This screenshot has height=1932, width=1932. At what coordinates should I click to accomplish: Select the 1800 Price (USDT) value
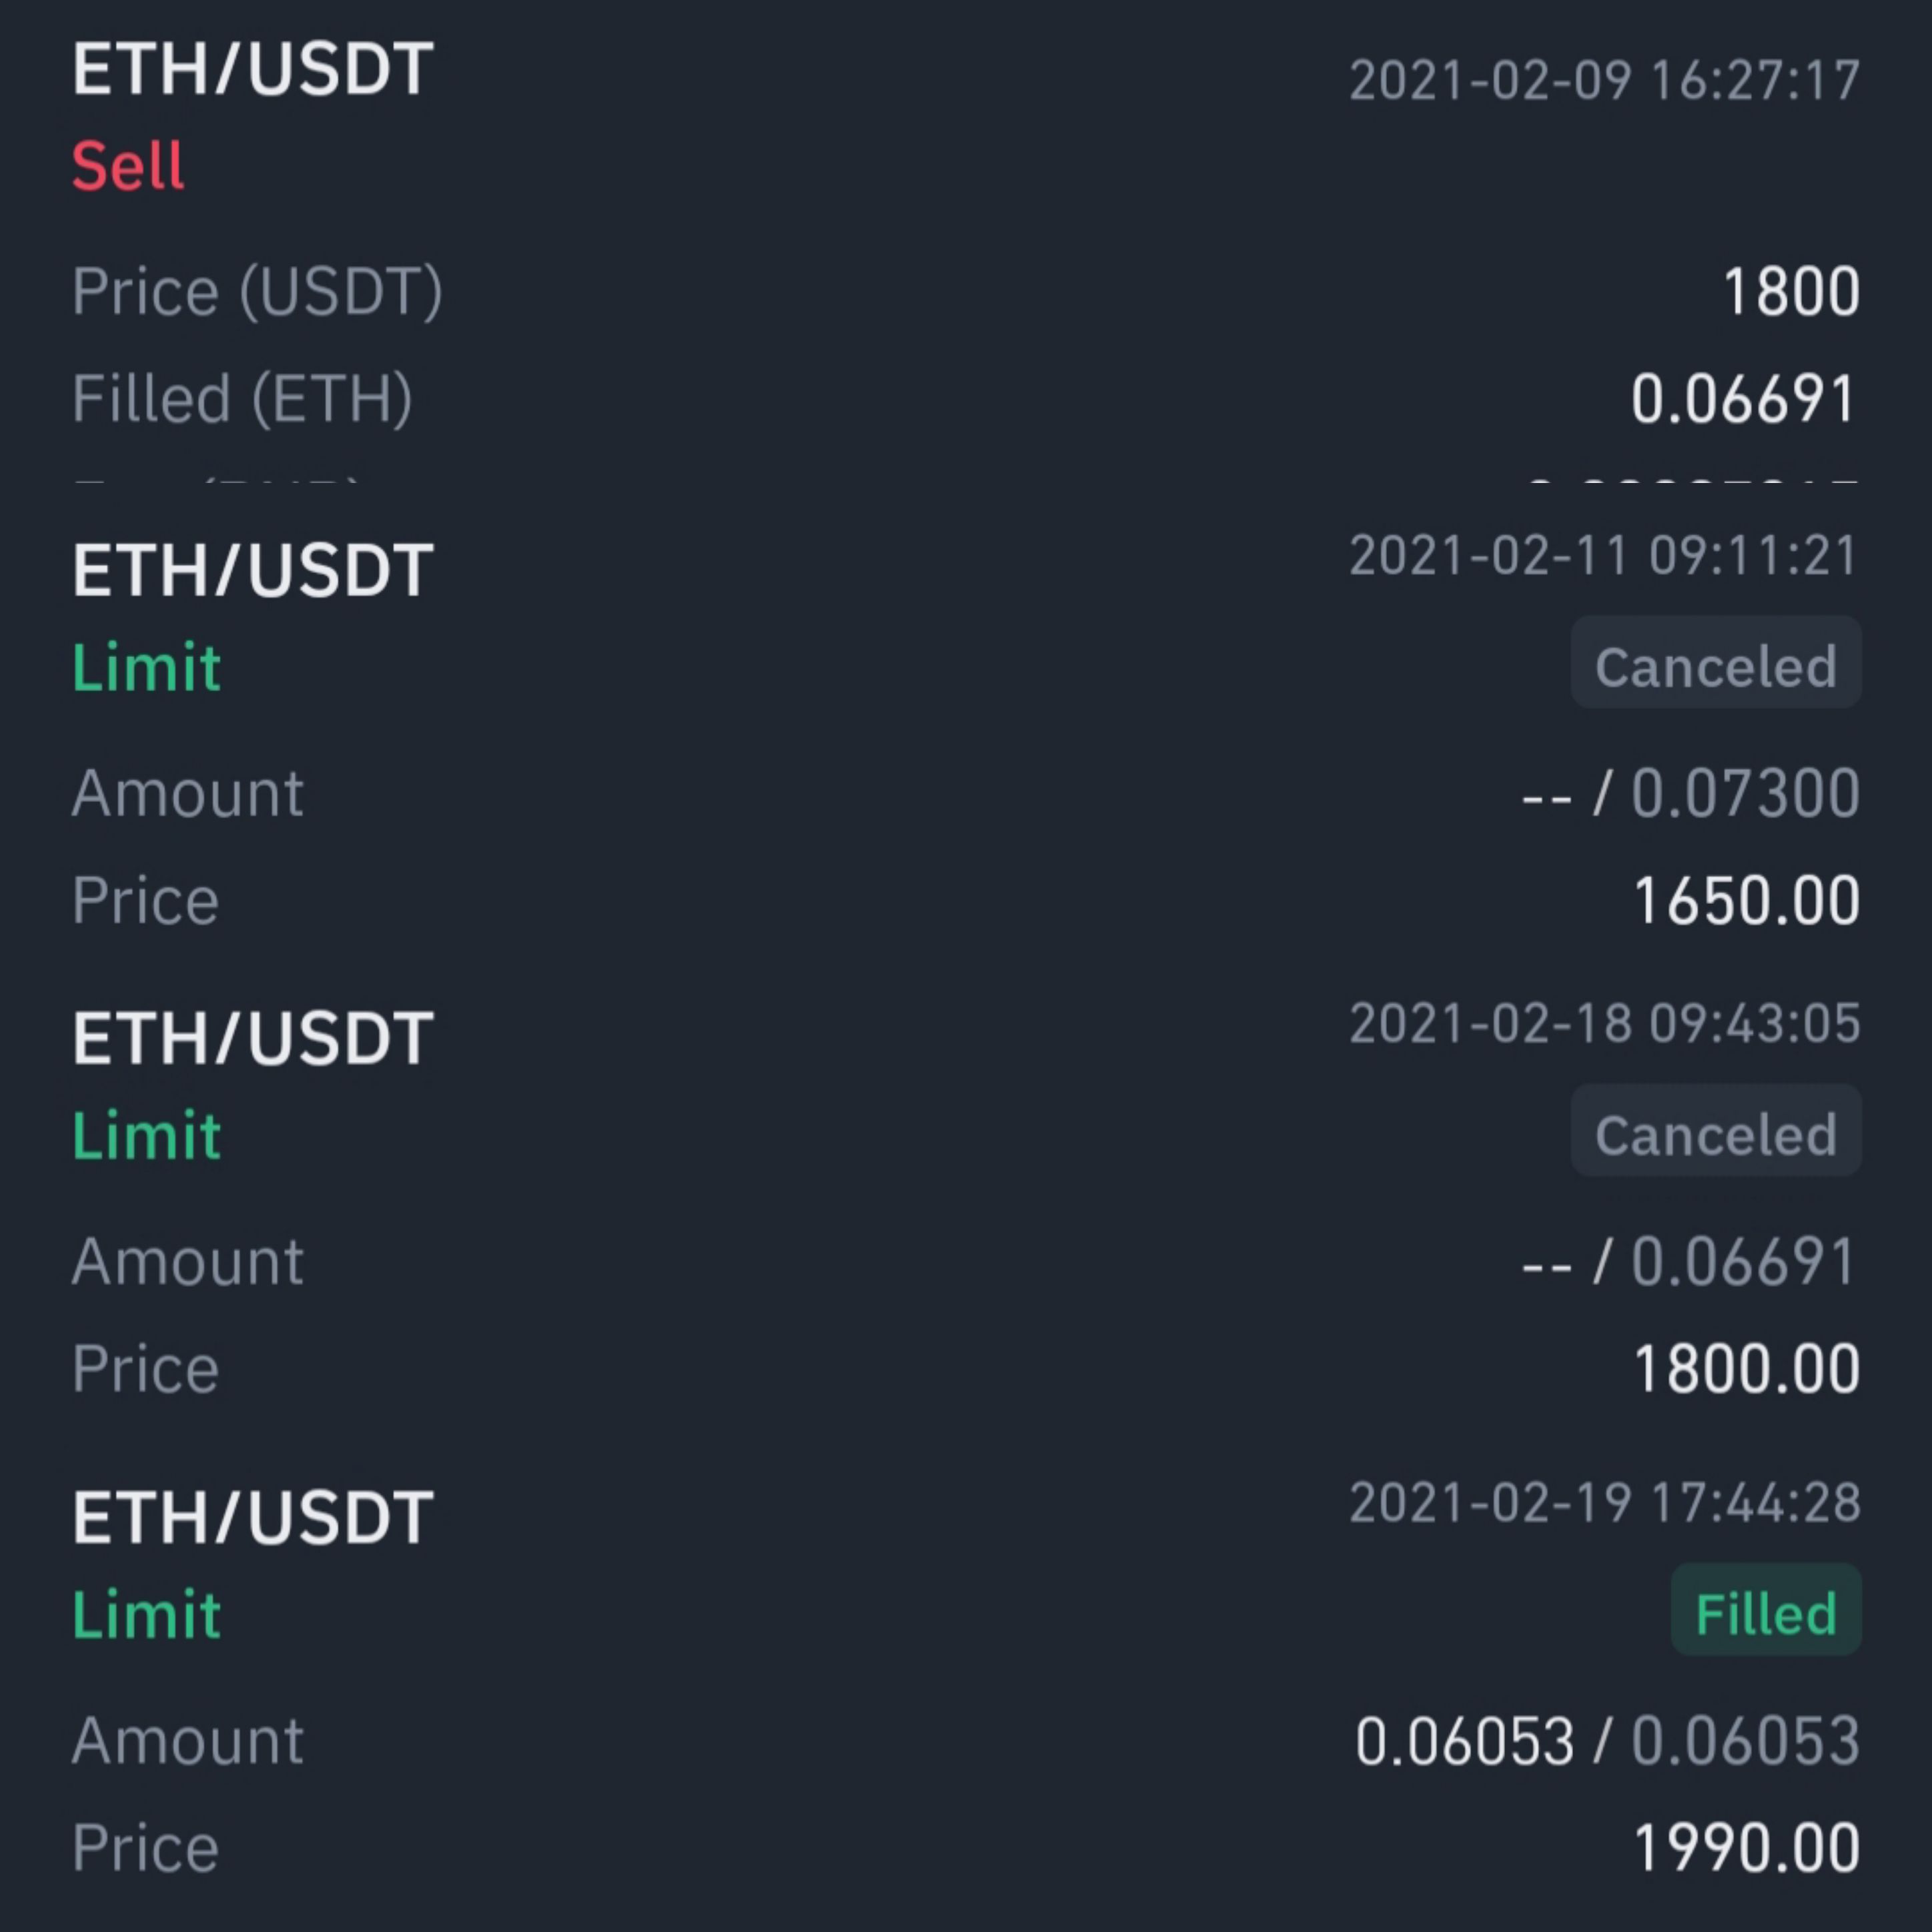pos(1791,293)
